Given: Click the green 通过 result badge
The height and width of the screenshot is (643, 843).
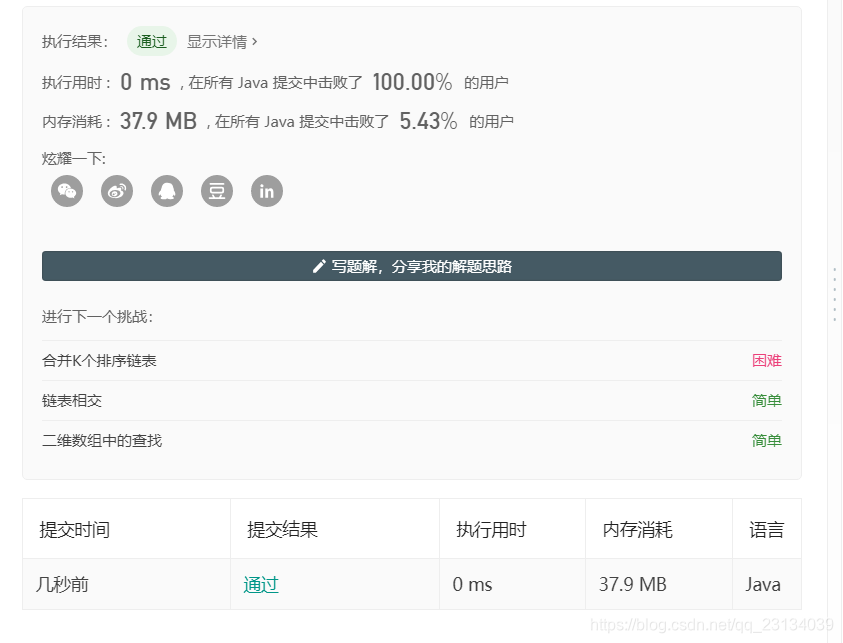Looking at the screenshot, I should 152,41.
